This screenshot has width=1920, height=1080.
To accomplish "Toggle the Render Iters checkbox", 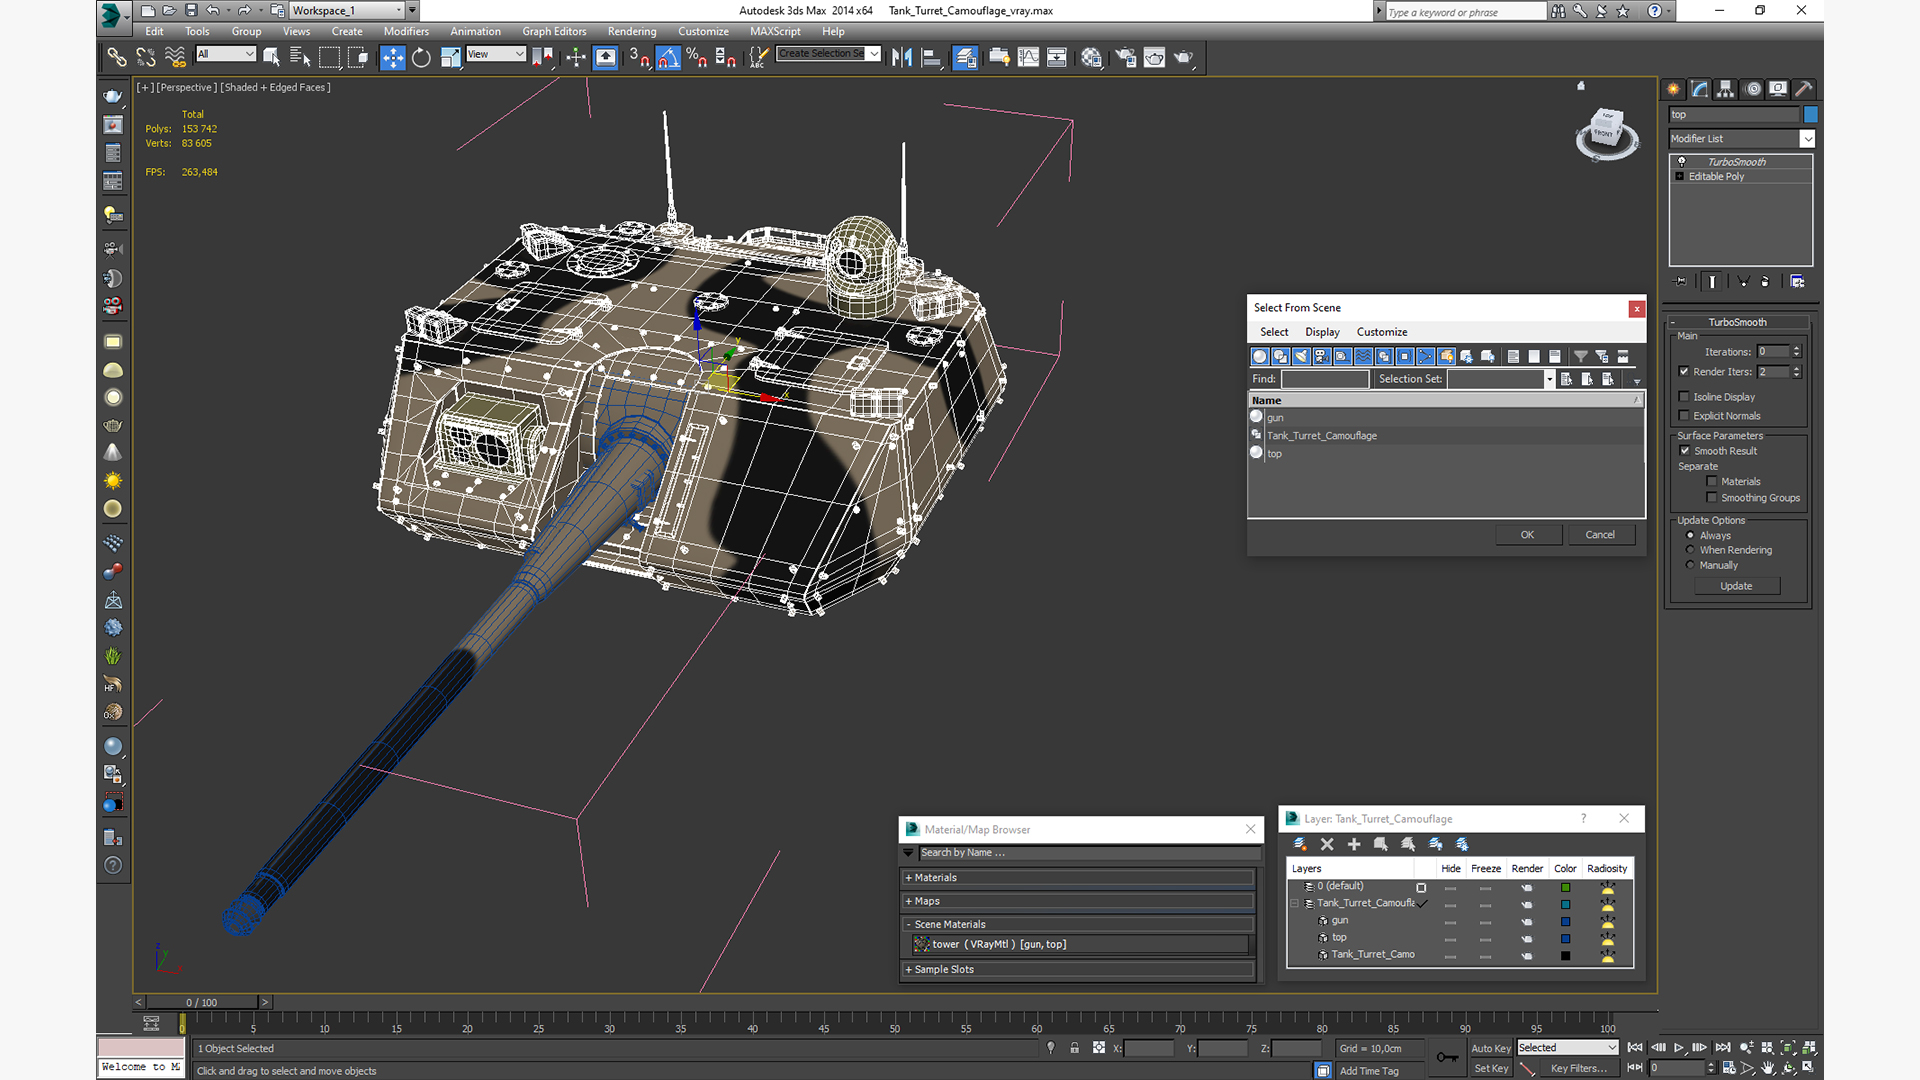I will coord(1684,372).
